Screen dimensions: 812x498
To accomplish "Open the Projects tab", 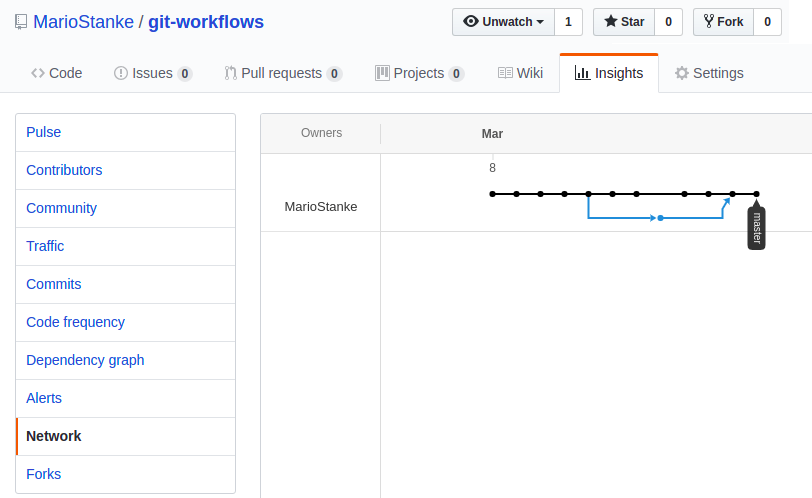I will point(419,73).
